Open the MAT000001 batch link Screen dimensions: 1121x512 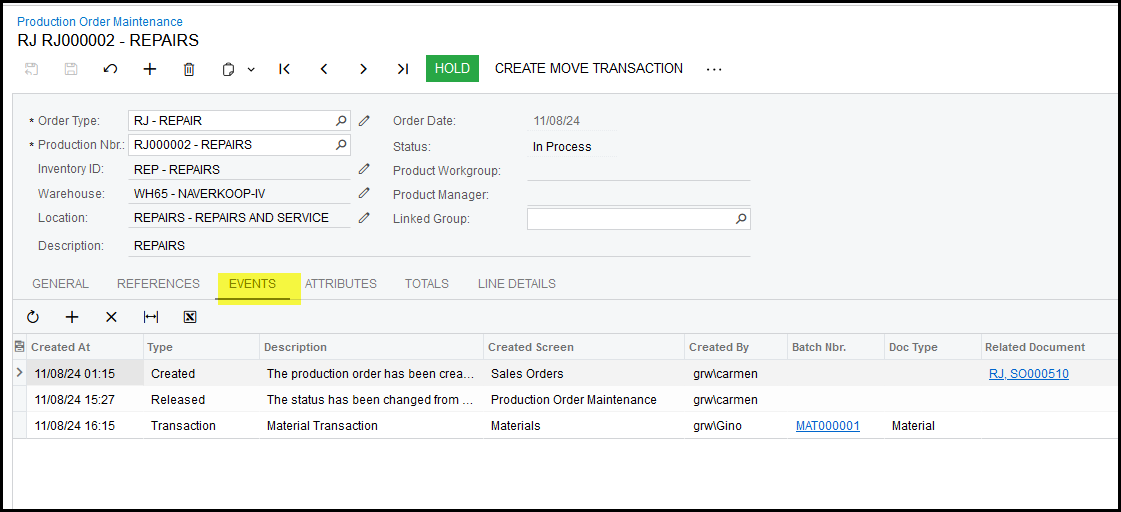point(827,426)
